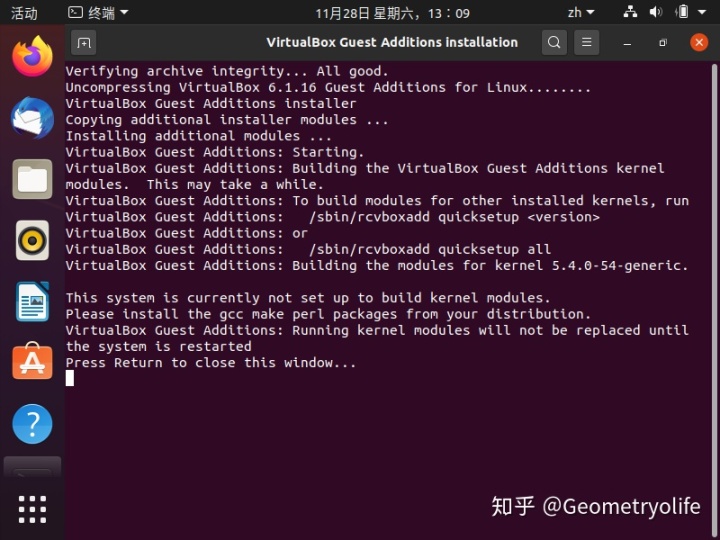The width and height of the screenshot is (720, 540).
Task: Open the terminal hamburger menu
Action: 586,43
